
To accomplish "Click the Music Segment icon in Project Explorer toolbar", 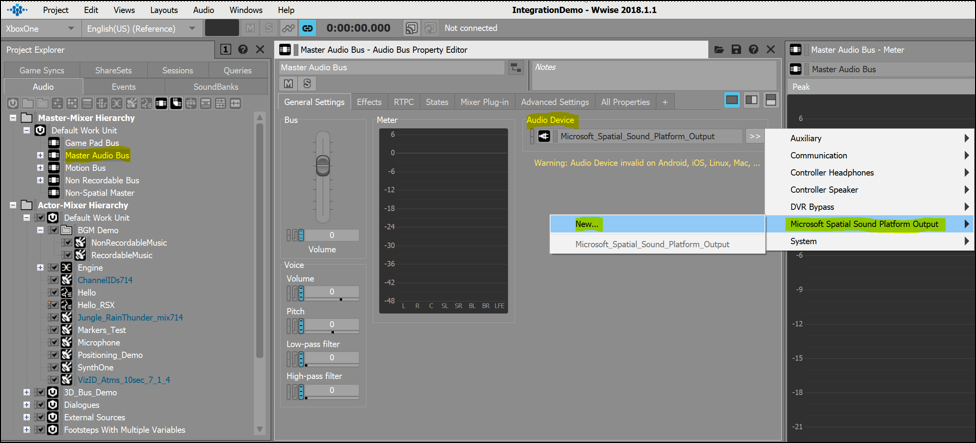I will point(220,103).
